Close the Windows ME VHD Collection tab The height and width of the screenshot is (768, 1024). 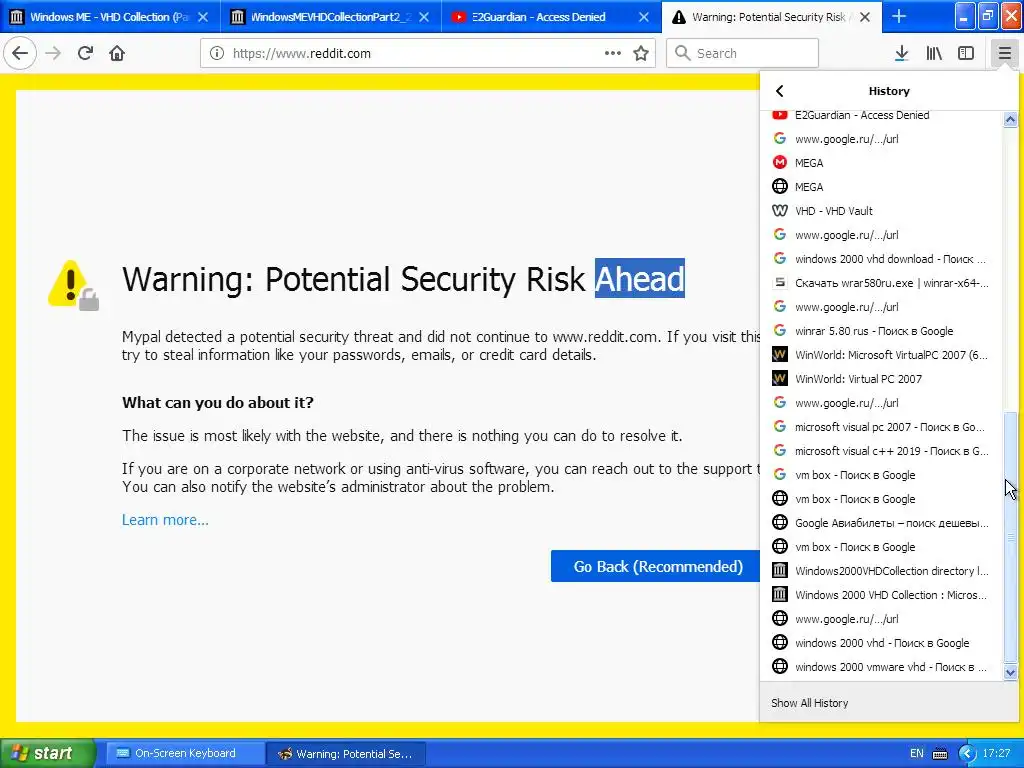click(203, 17)
